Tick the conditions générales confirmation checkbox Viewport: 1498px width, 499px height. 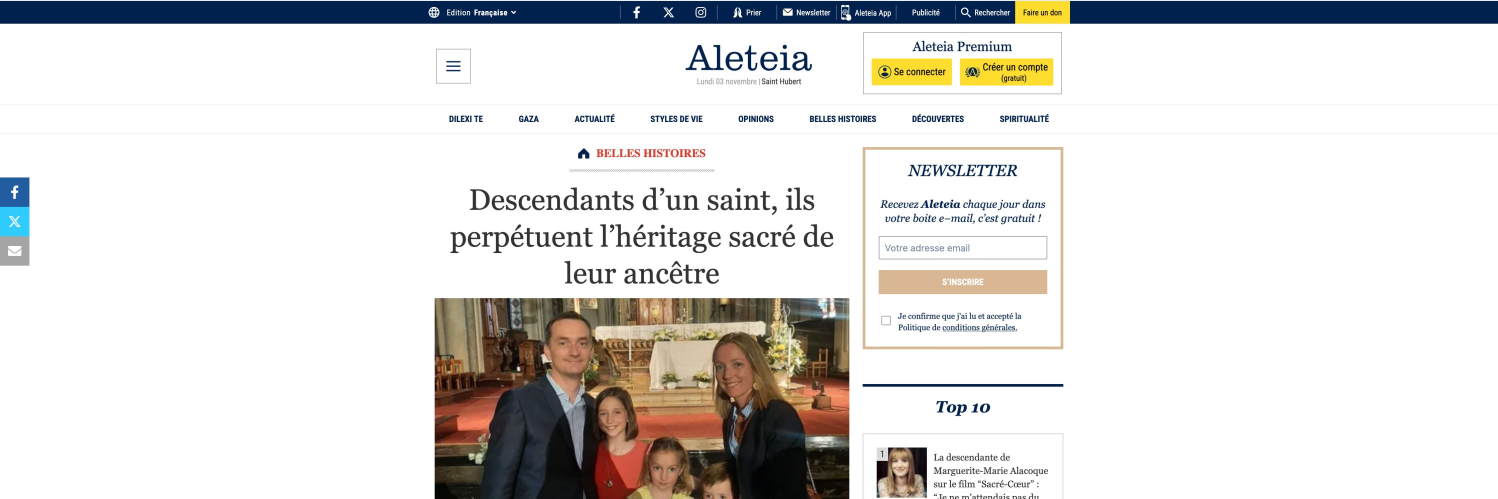(x=886, y=321)
